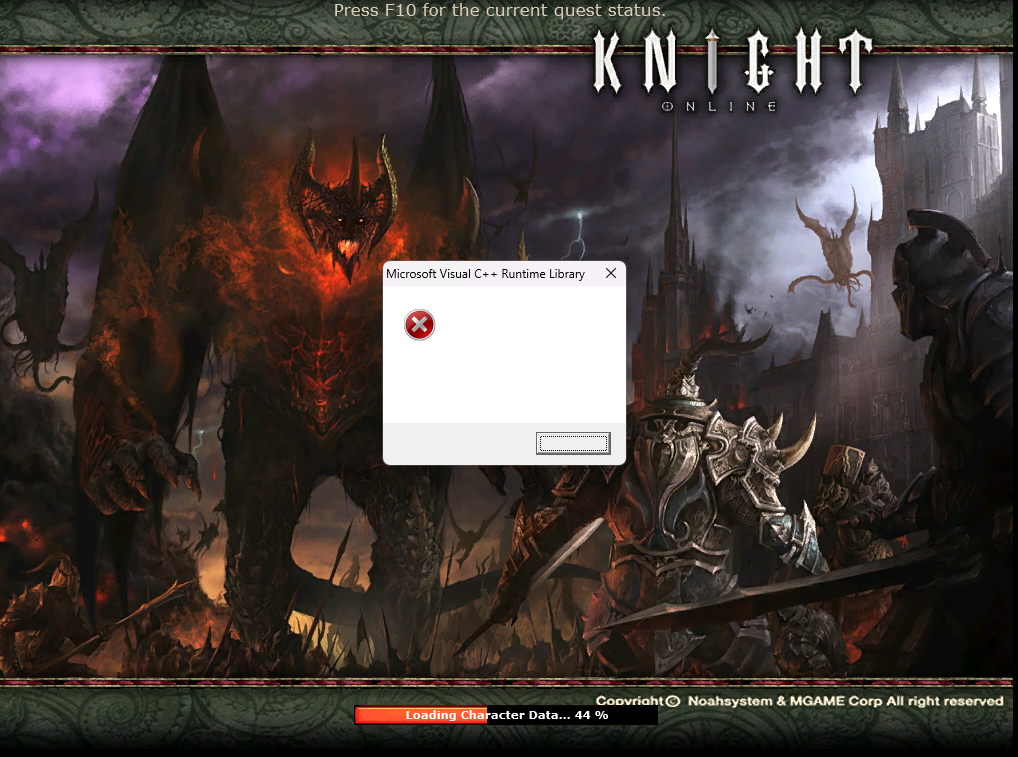The image size is (1018, 757).
Task: Click the Noahsystem & MGAME Corp copyright text
Action: 845,701
